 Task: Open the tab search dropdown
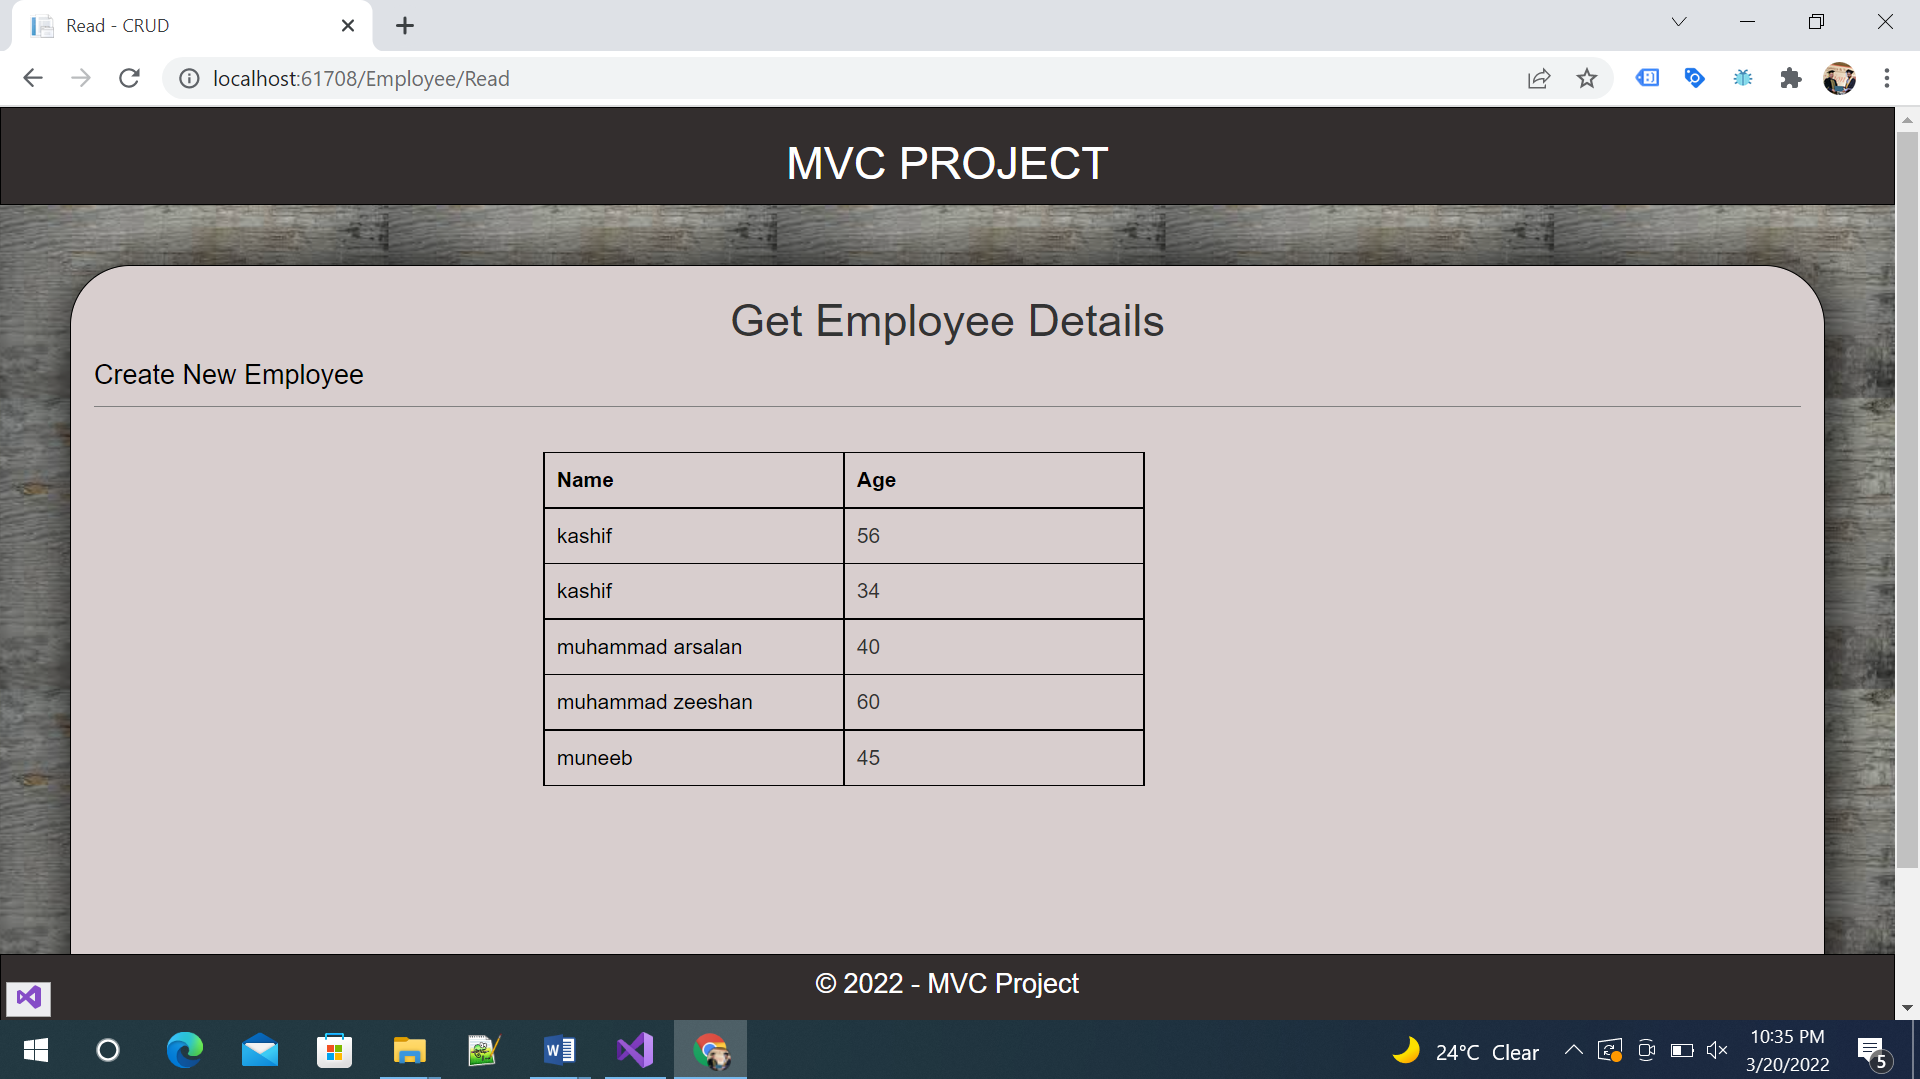click(x=1679, y=22)
